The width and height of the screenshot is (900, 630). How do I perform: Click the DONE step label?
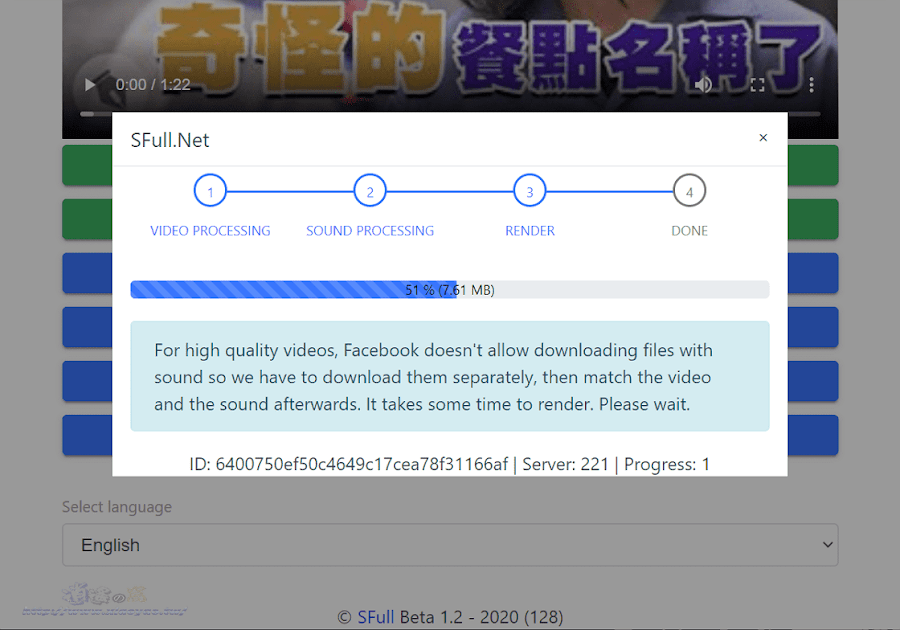pyautogui.click(x=689, y=231)
